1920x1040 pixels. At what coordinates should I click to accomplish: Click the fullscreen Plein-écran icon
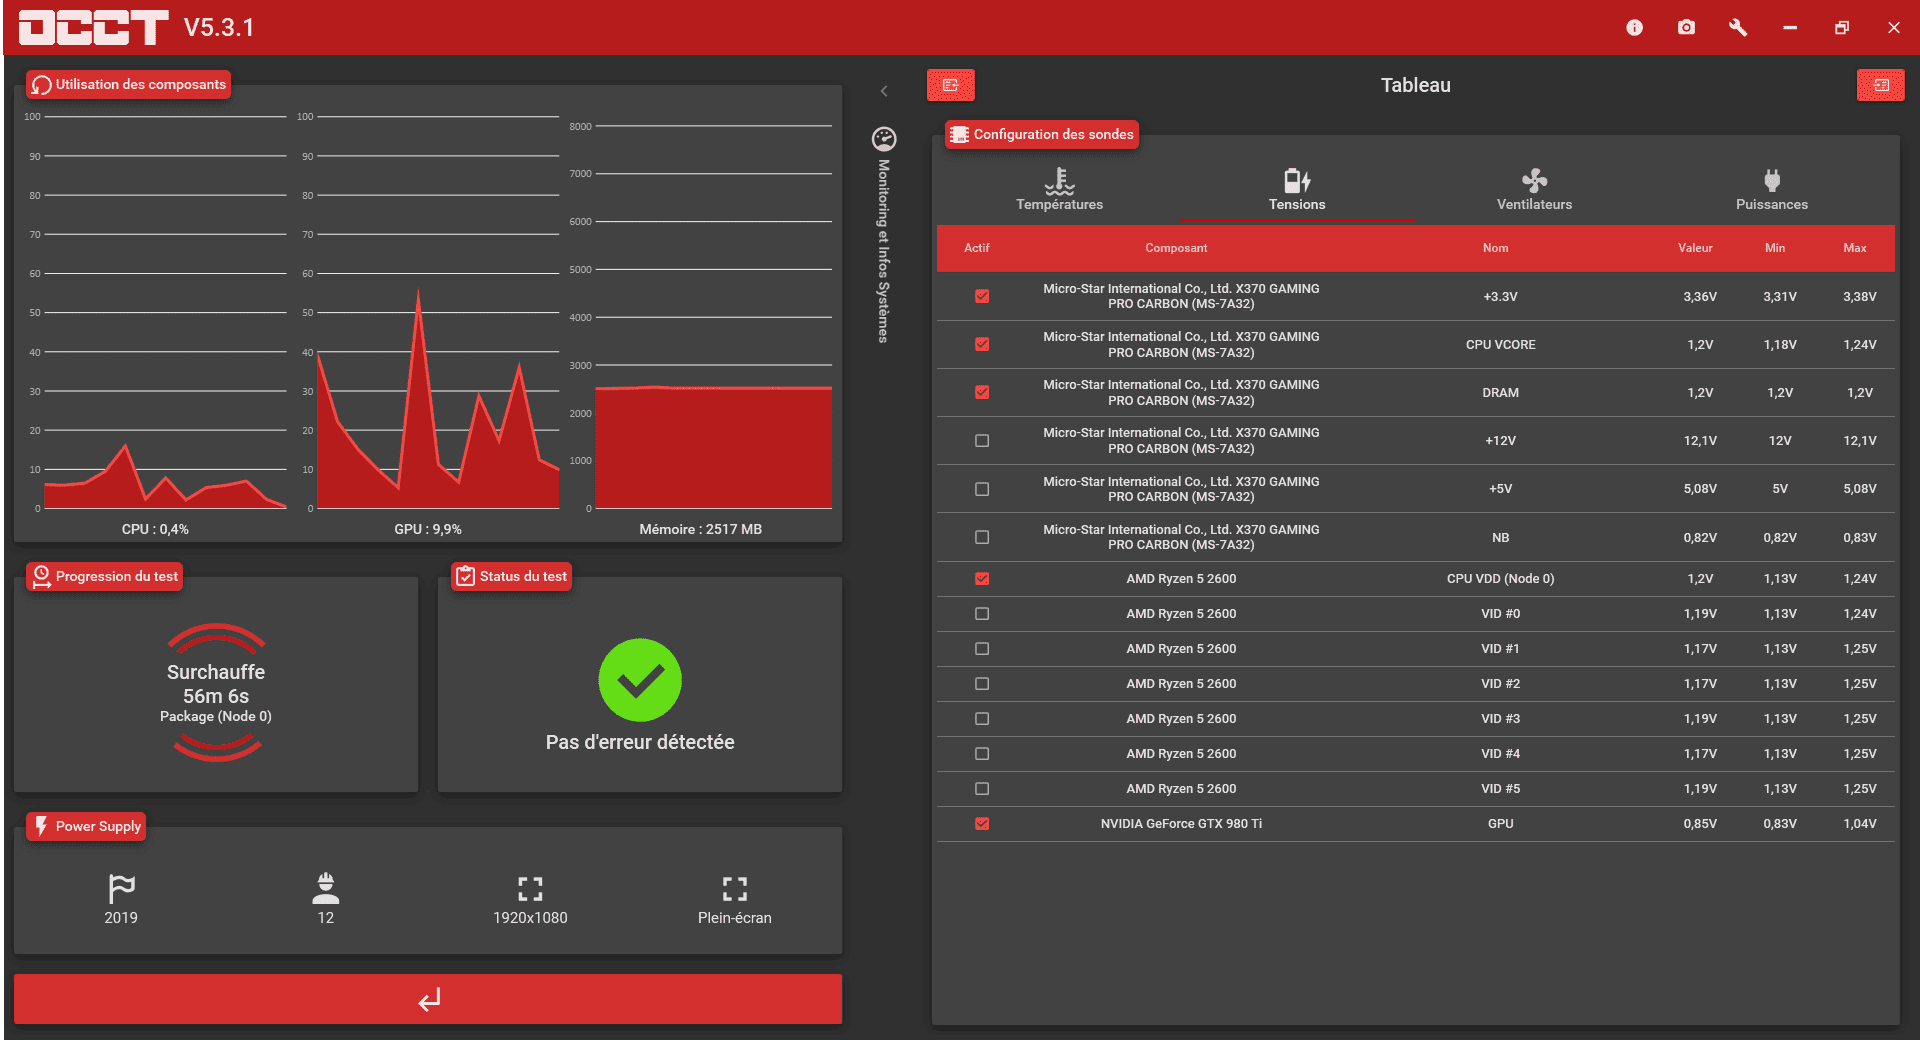point(734,889)
